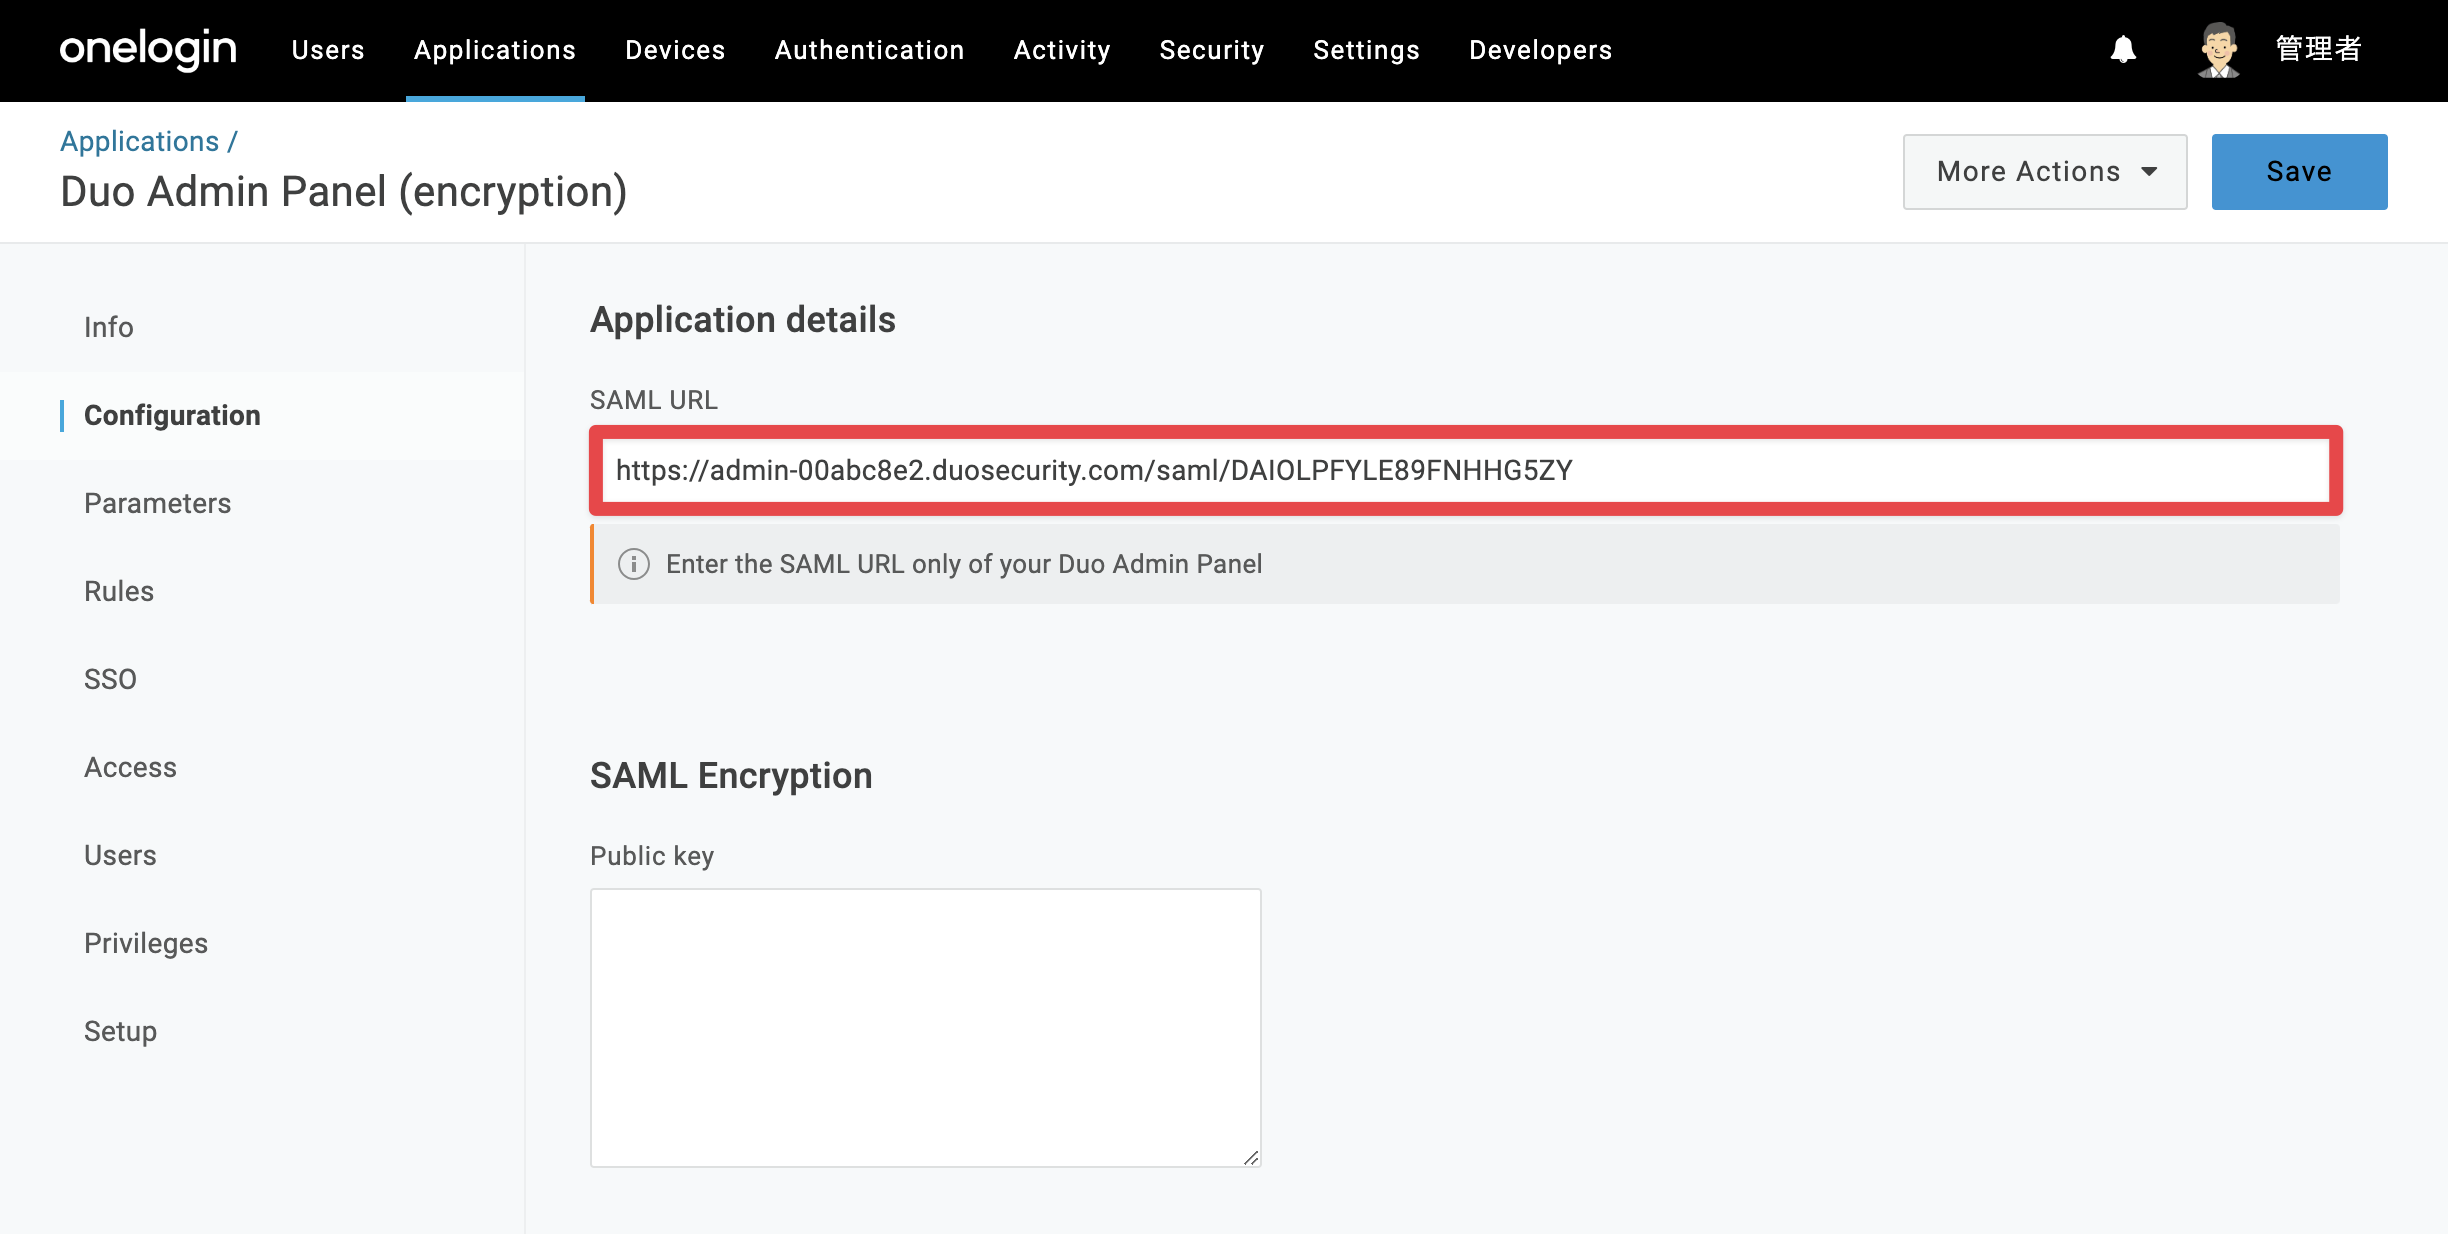Click into the SAML URL field

point(1466,470)
